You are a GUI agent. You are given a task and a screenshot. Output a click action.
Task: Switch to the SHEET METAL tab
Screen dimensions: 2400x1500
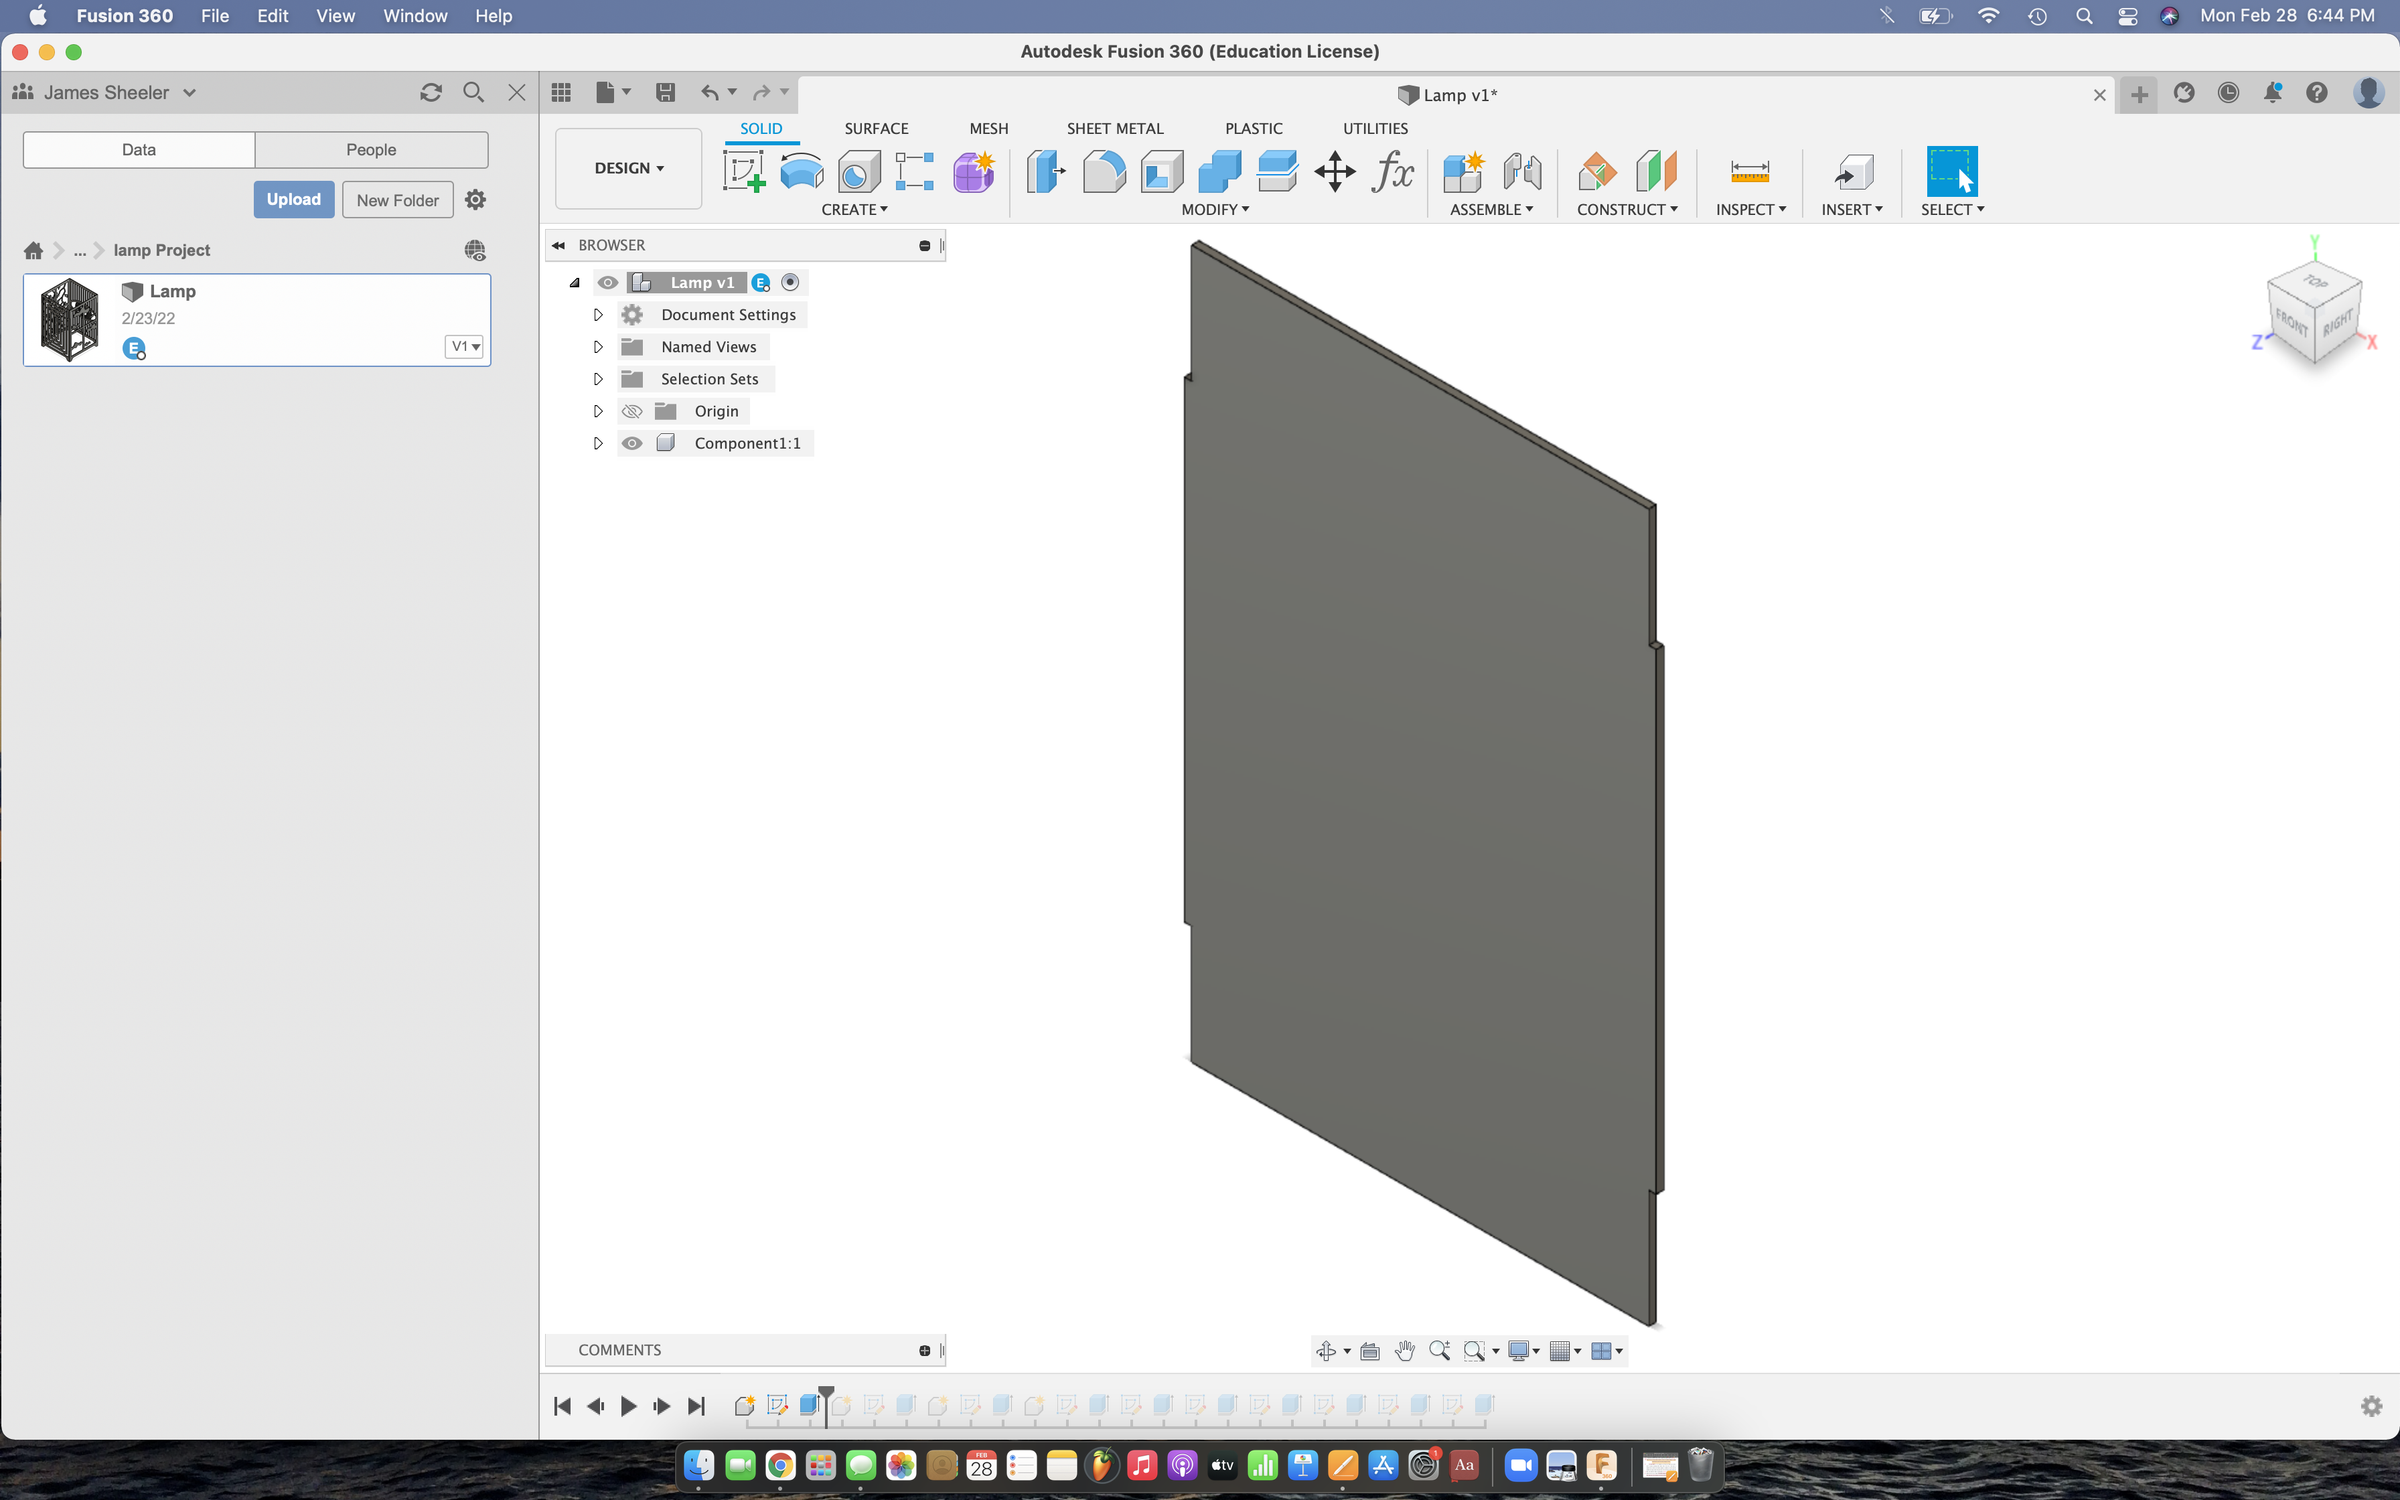(1115, 128)
